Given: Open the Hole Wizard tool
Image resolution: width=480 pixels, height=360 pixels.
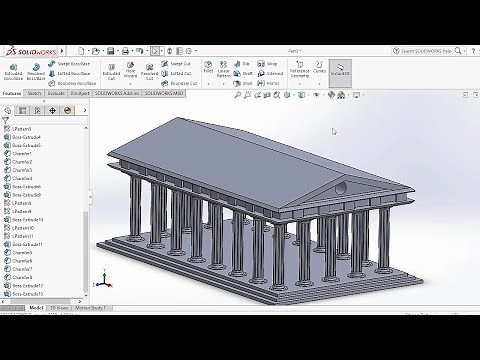Looking at the screenshot, I should point(130,69).
